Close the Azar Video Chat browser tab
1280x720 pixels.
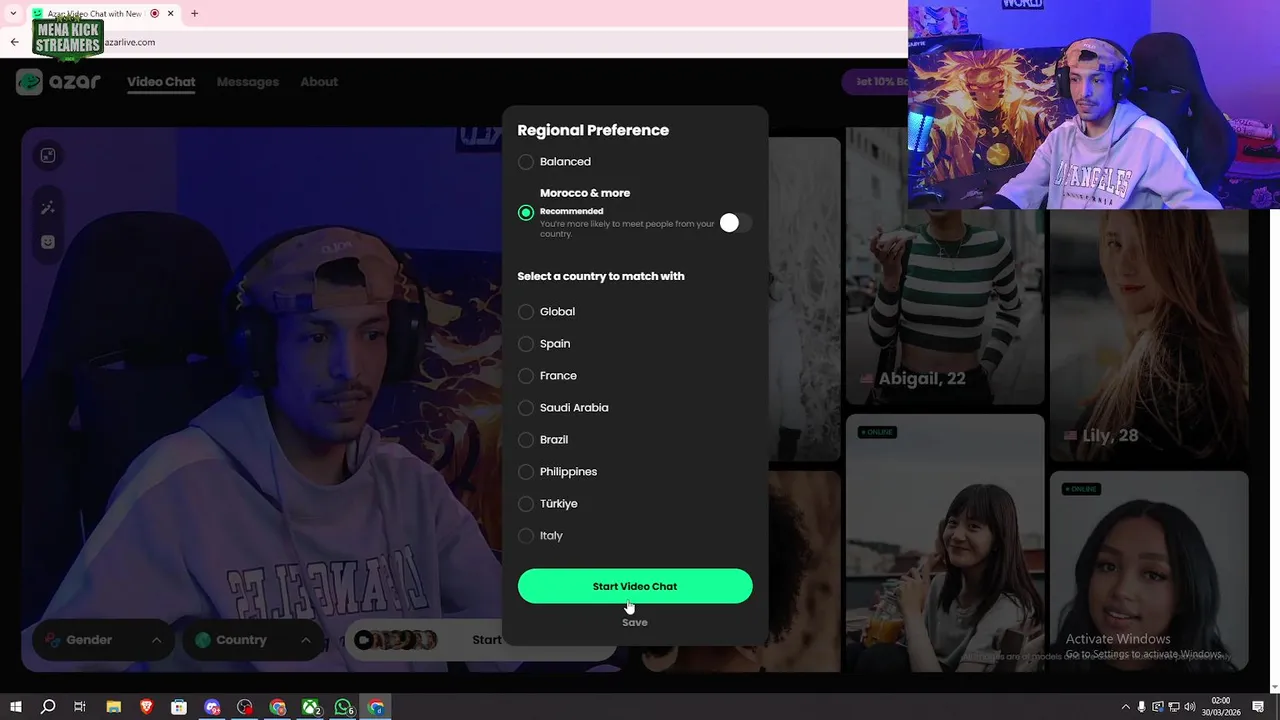pyautogui.click(x=171, y=14)
